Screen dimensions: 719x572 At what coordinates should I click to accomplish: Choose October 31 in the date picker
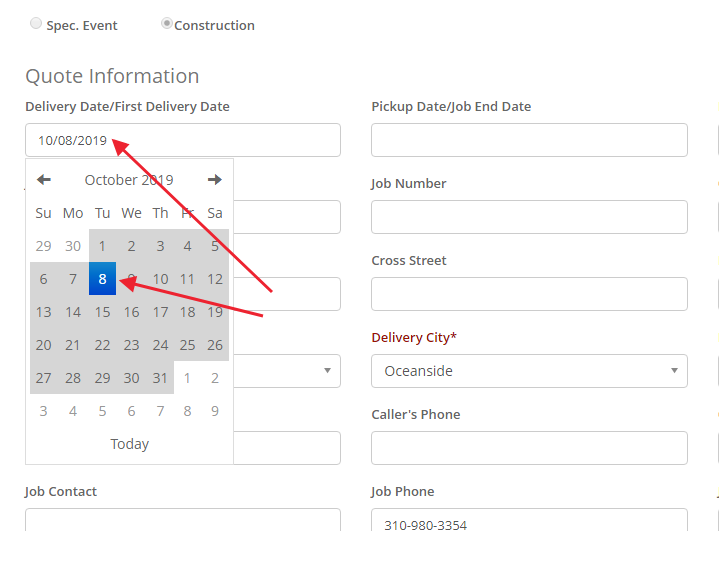point(160,378)
